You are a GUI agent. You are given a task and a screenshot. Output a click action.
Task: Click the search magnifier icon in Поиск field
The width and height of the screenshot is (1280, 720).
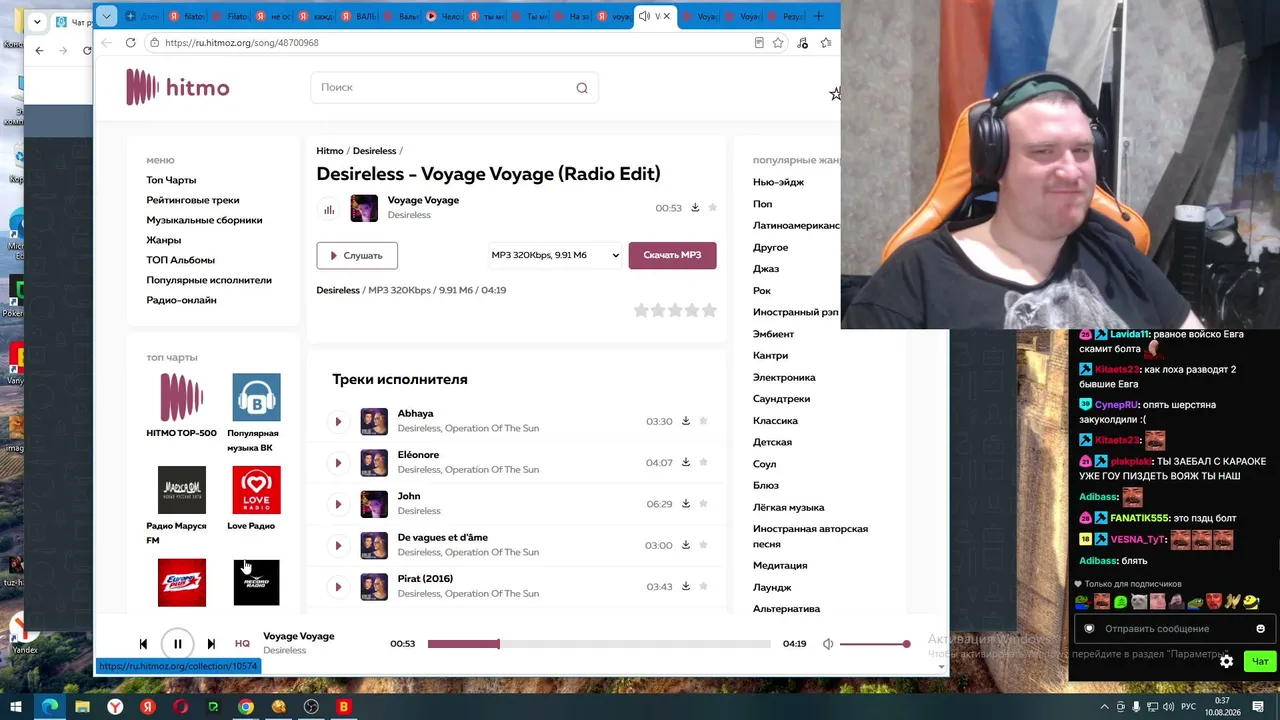pos(582,88)
